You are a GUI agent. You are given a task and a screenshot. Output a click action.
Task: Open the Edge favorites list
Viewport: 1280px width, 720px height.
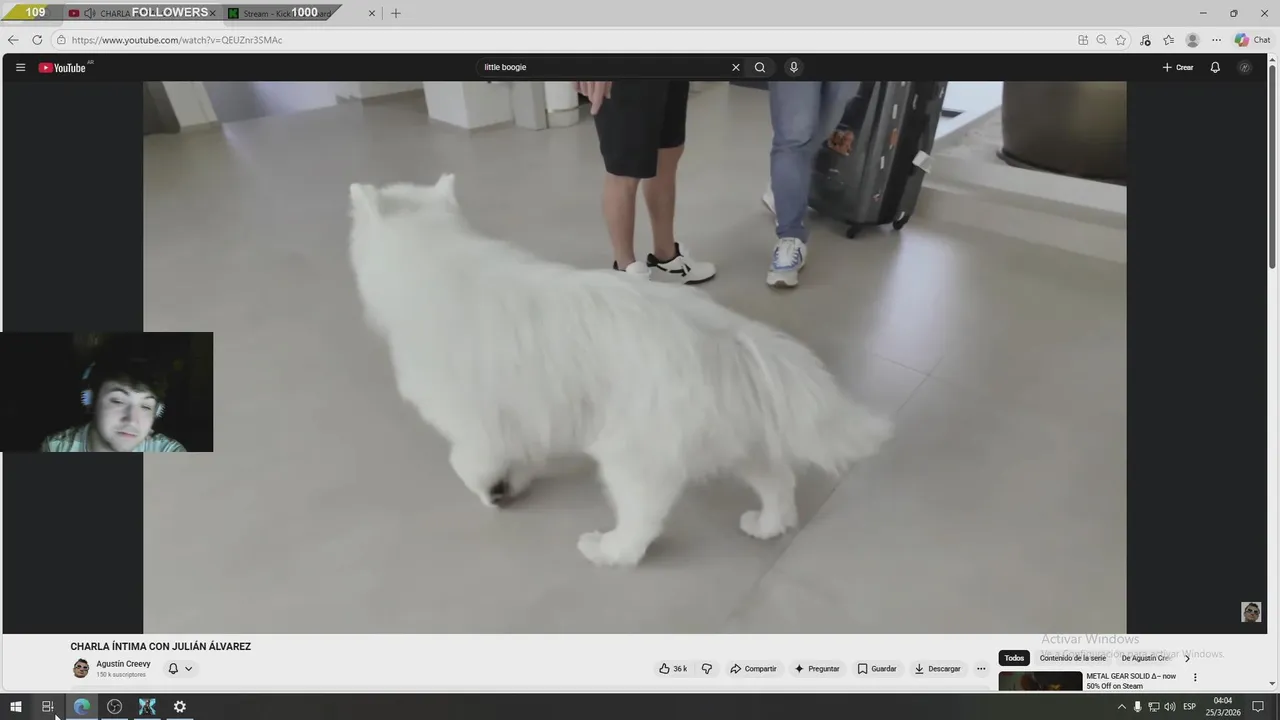coord(1168,40)
